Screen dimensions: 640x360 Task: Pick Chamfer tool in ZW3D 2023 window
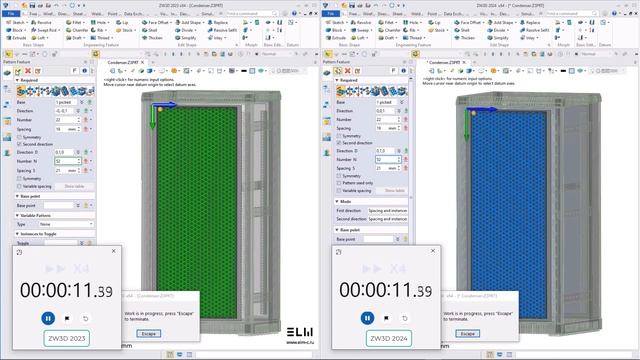click(x=77, y=30)
